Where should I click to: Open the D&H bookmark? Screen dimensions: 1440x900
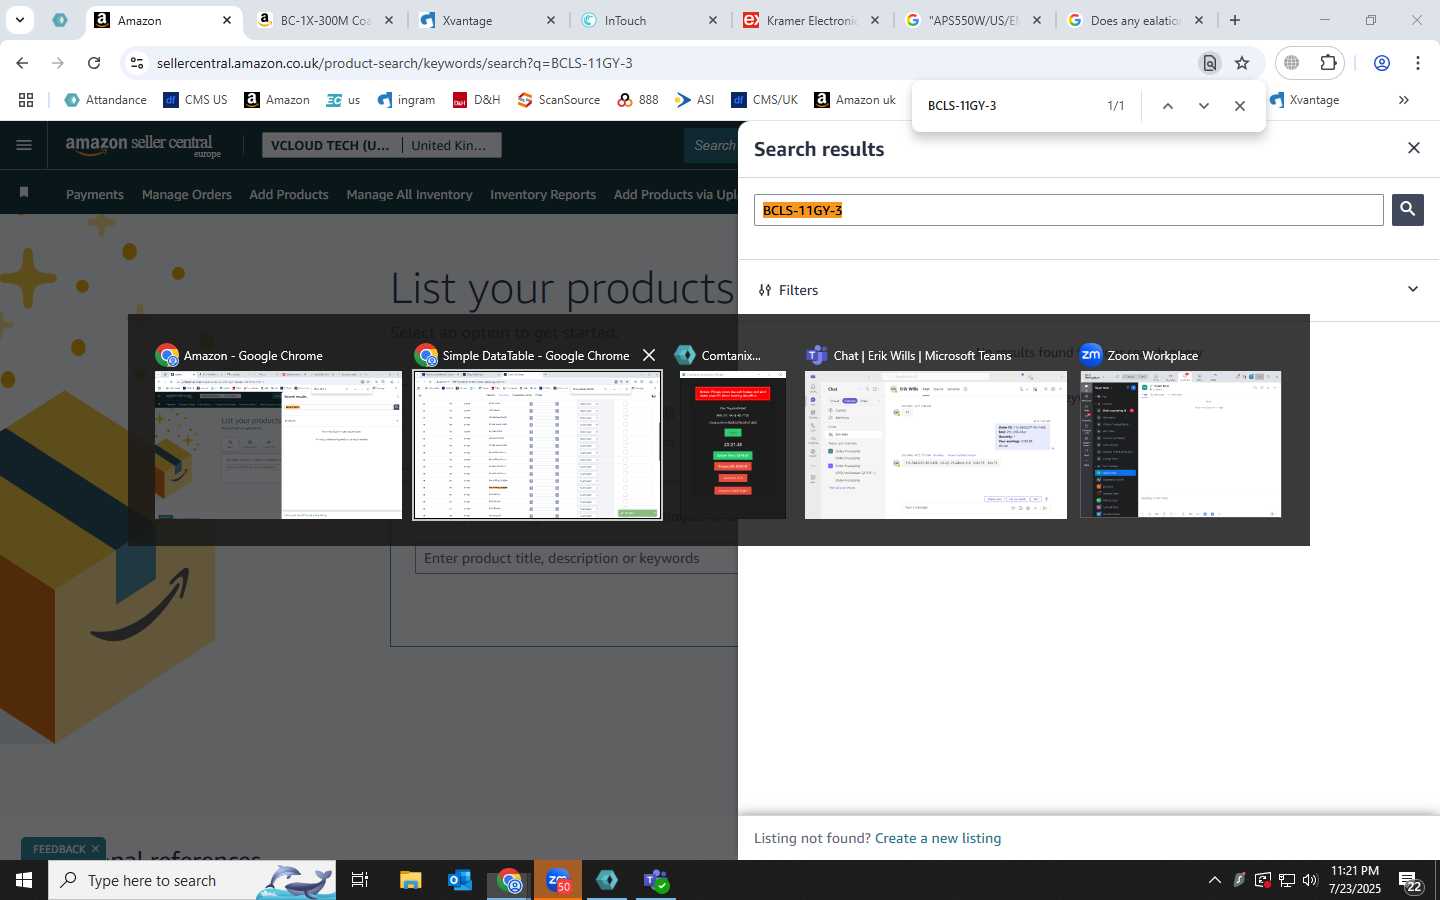[476, 100]
